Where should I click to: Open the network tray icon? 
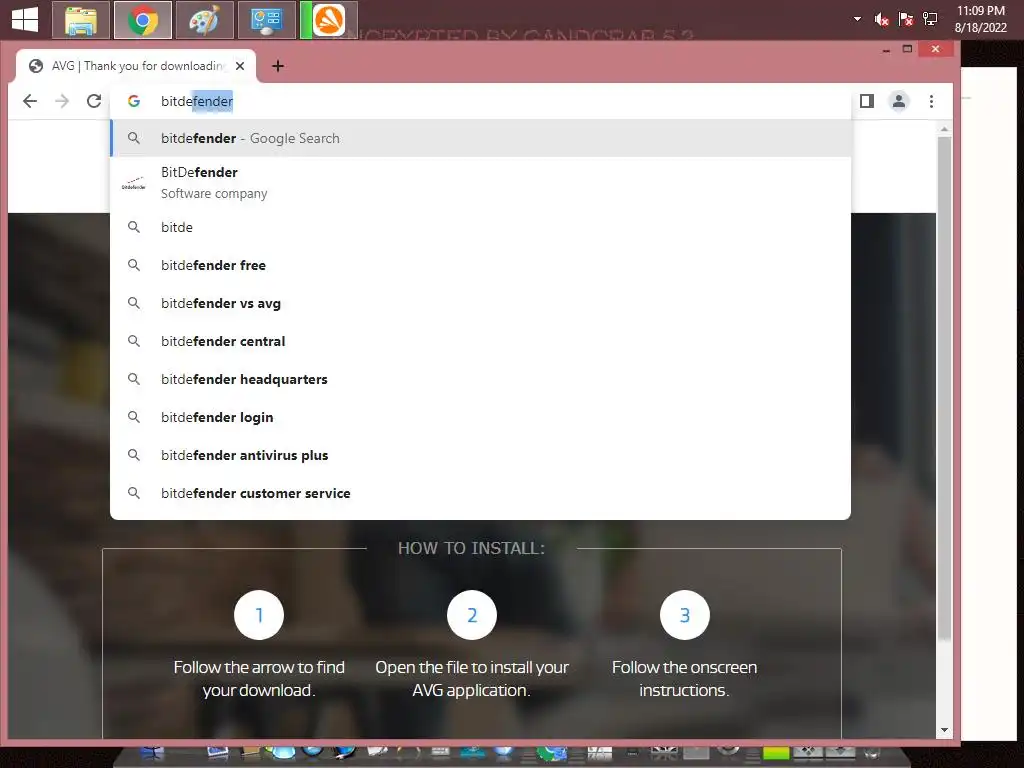[x=930, y=20]
